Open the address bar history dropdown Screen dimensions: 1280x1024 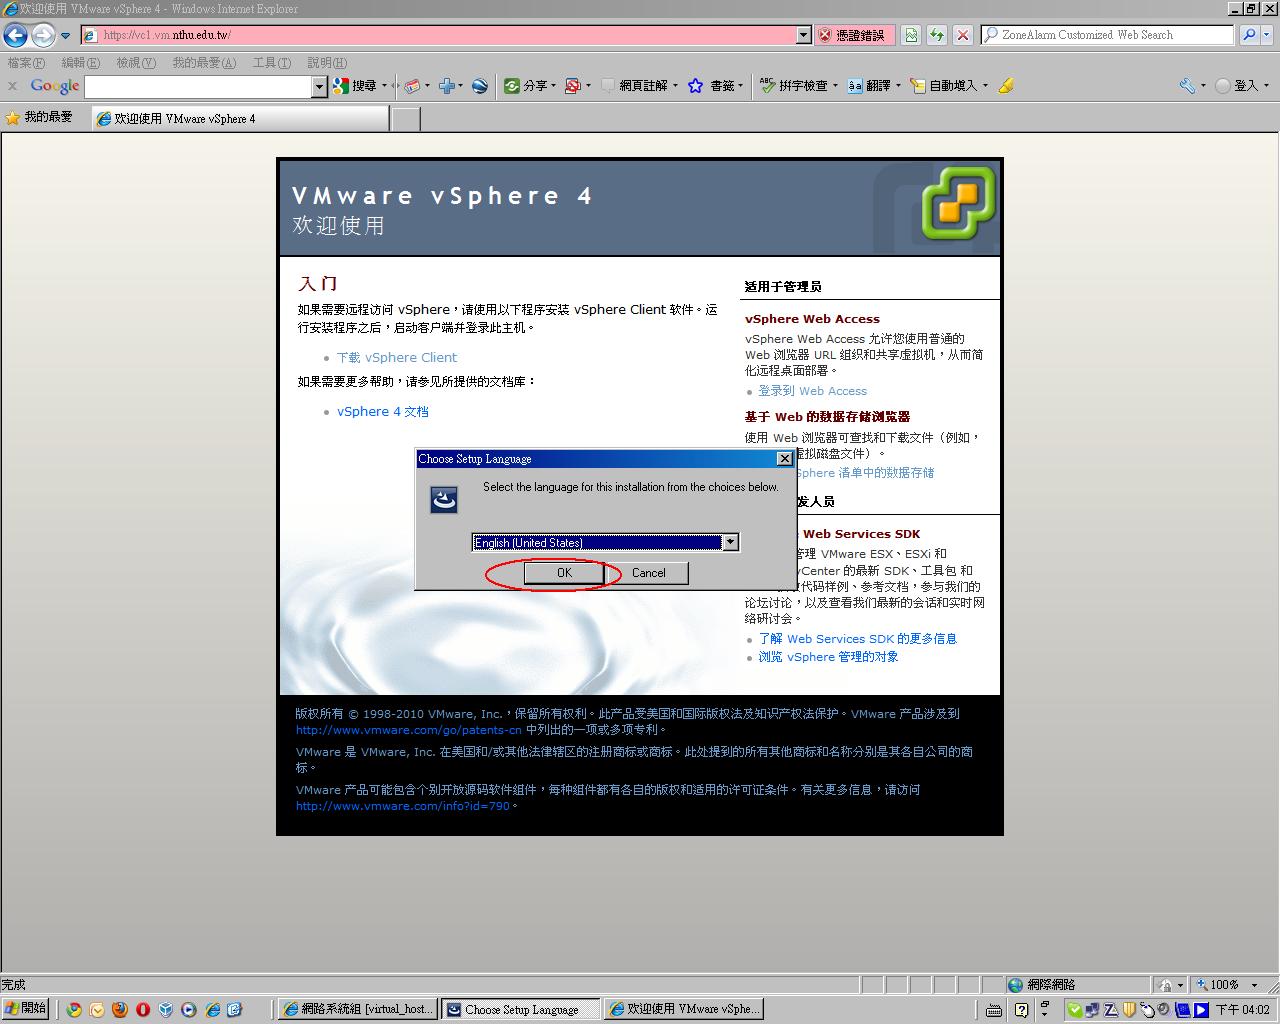pos(803,35)
